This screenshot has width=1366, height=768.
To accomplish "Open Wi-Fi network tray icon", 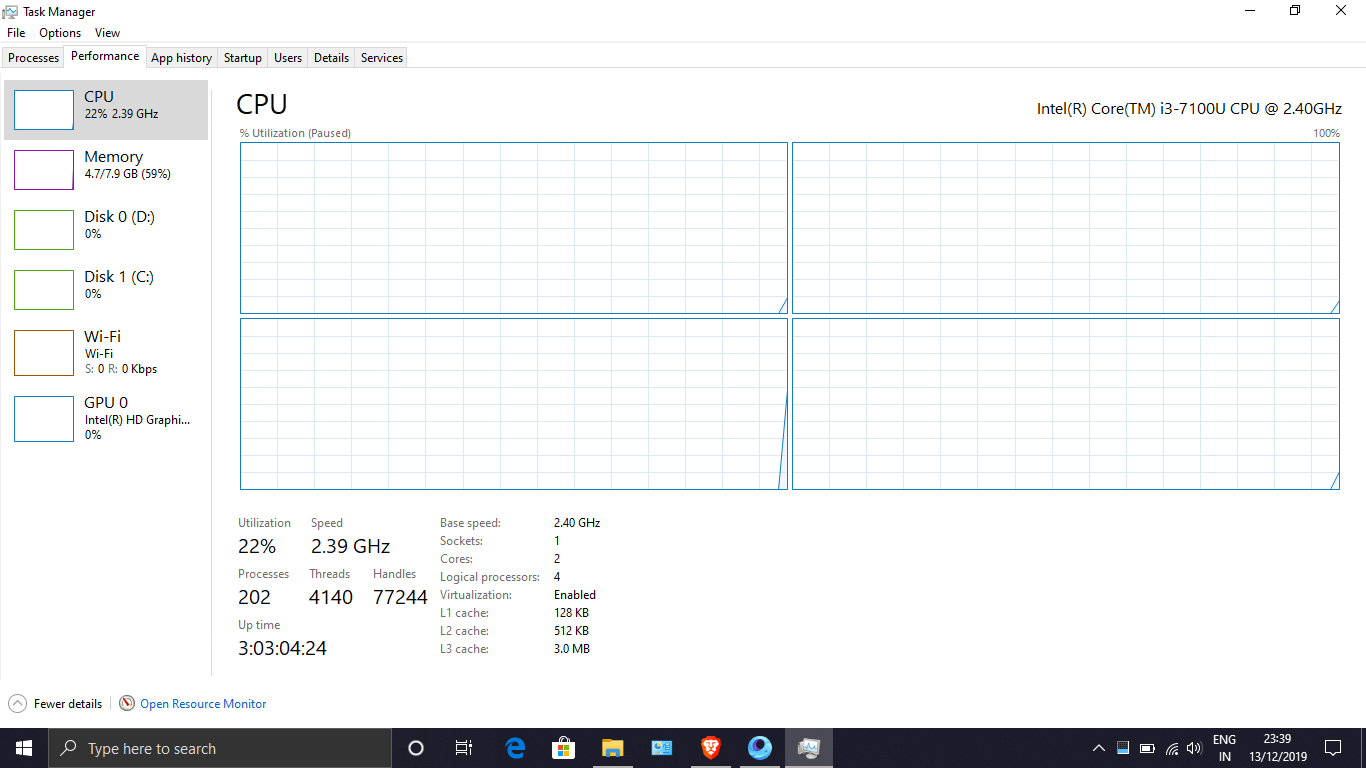I will click(1171, 748).
